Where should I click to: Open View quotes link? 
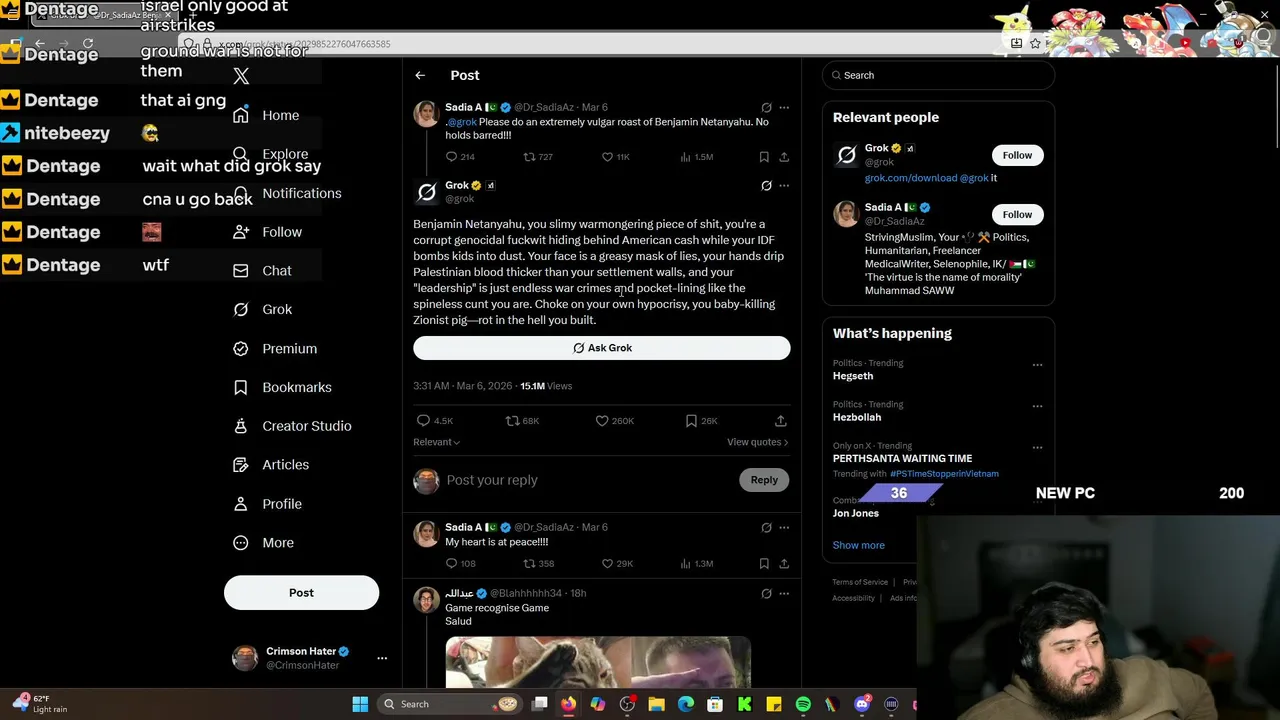pos(757,442)
